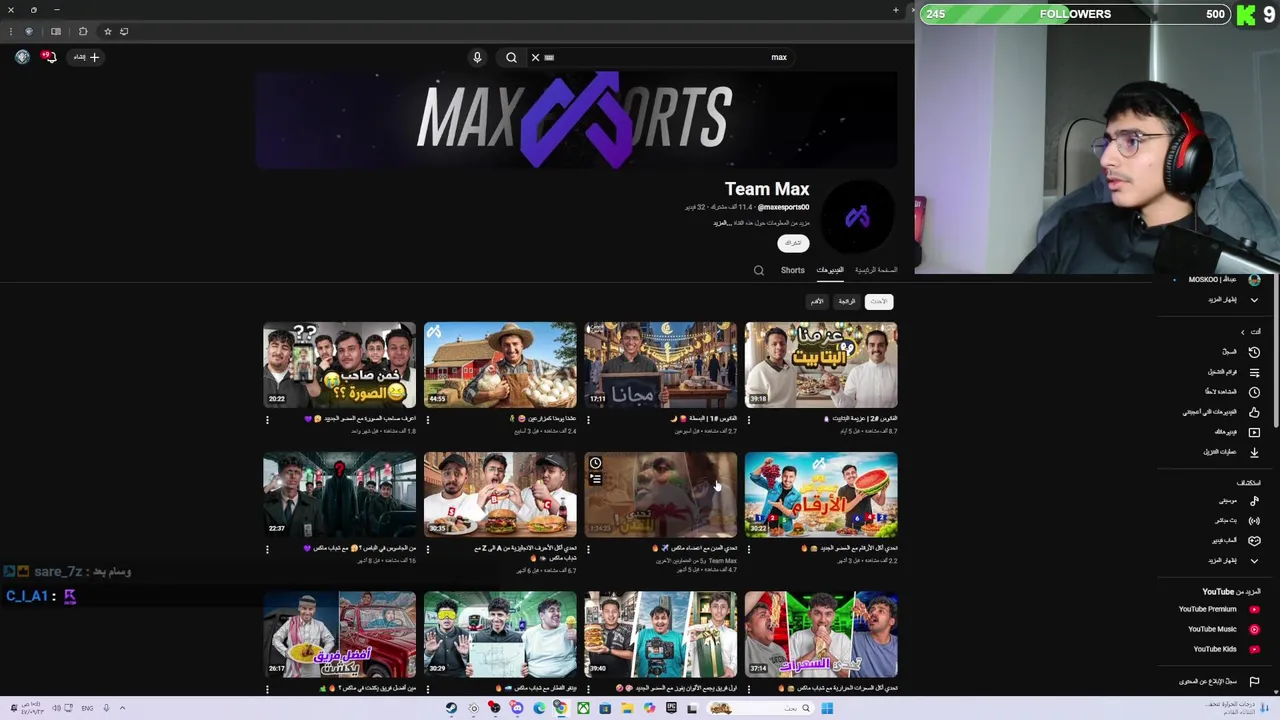Open the 30:29 video thumbnail
Image resolution: width=1280 pixels, height=720 pixels.
[x=500, y=635]
